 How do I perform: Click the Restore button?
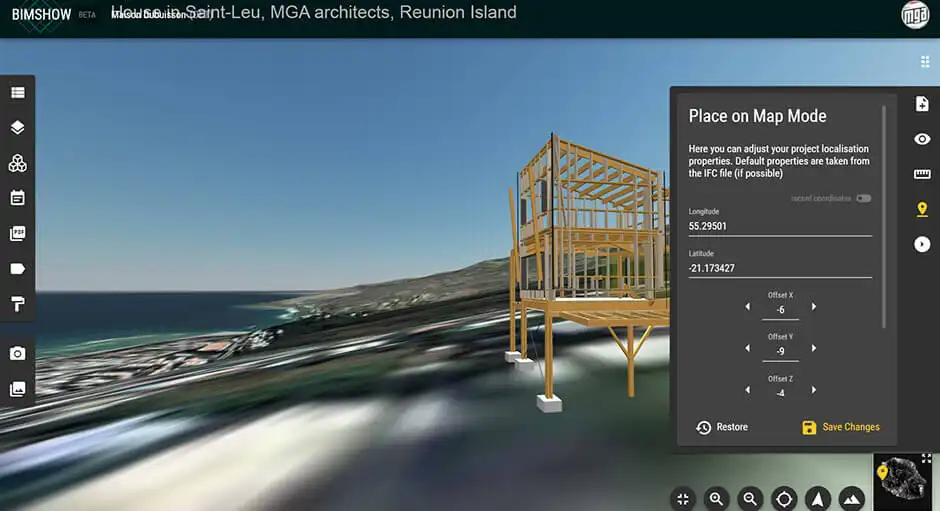click(722, 427)
